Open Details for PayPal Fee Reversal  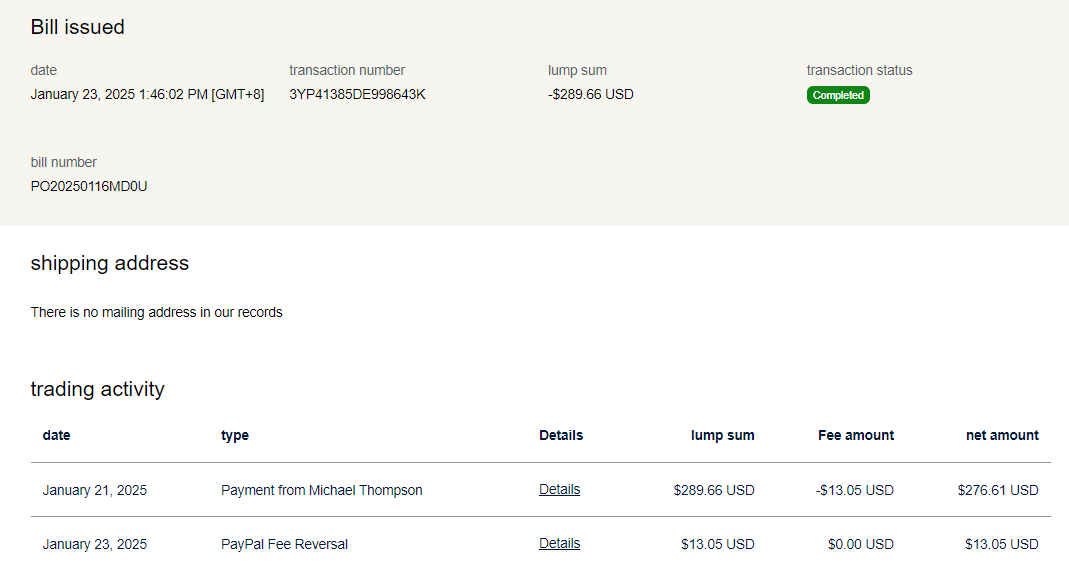coord(559,544)
